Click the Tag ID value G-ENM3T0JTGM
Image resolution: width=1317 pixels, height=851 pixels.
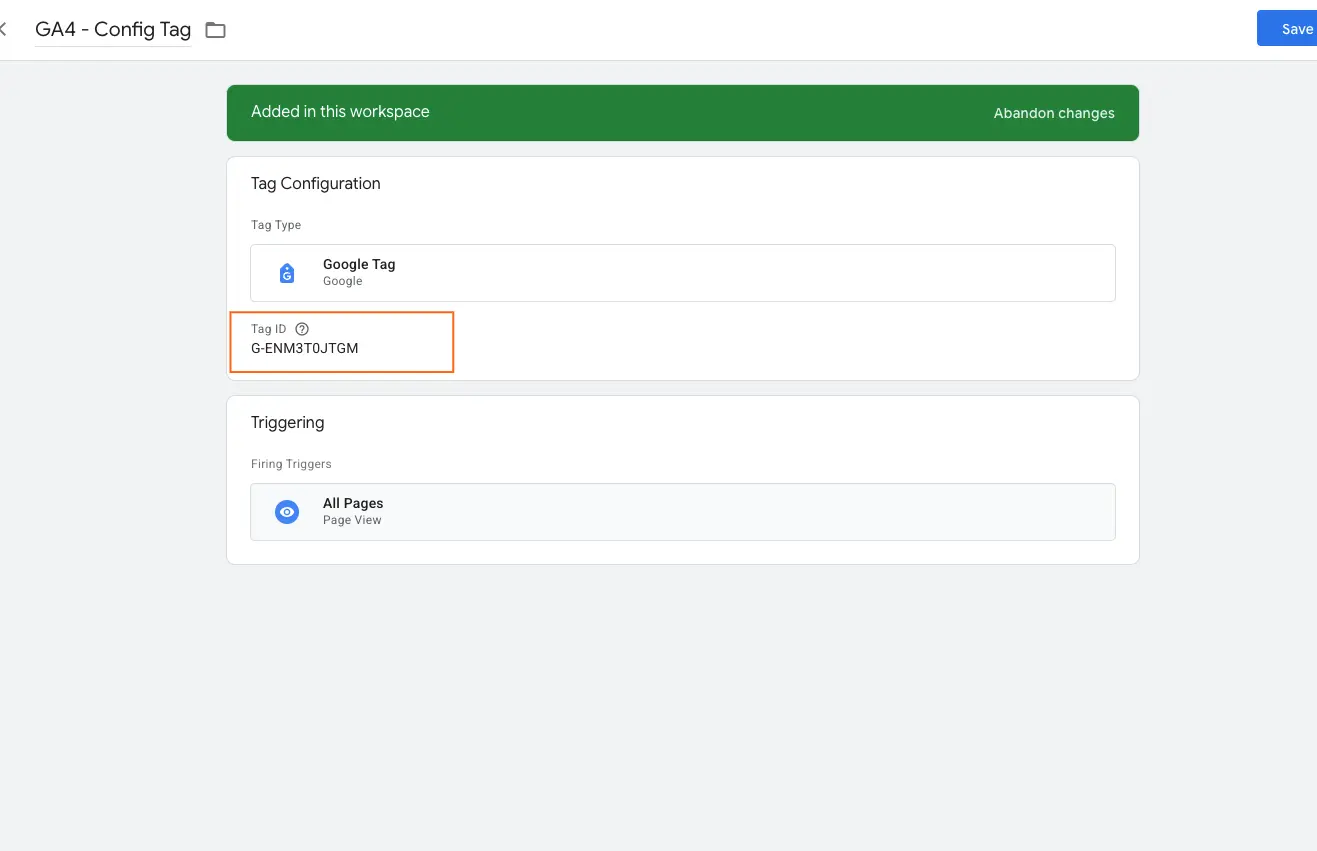[x=305, y=349]
